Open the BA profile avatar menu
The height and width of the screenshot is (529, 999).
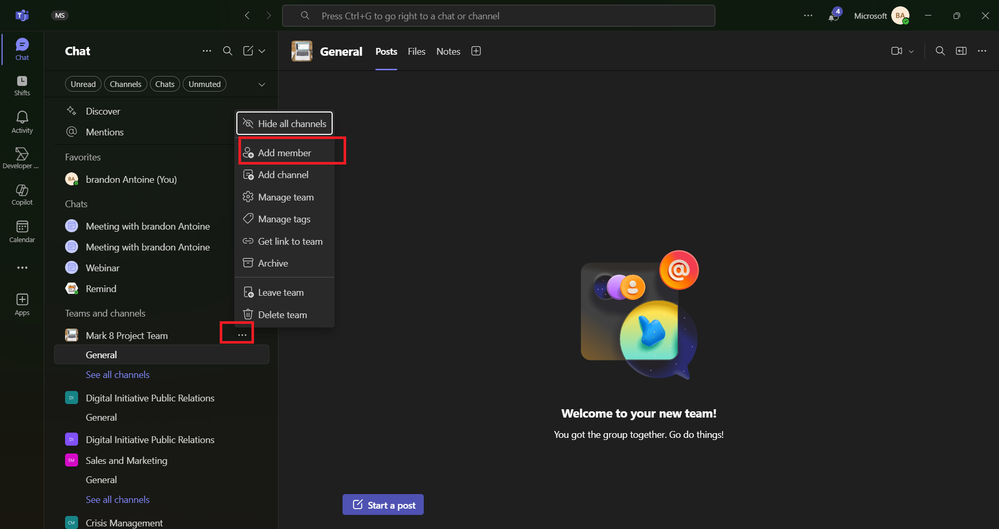click(900, 15)
